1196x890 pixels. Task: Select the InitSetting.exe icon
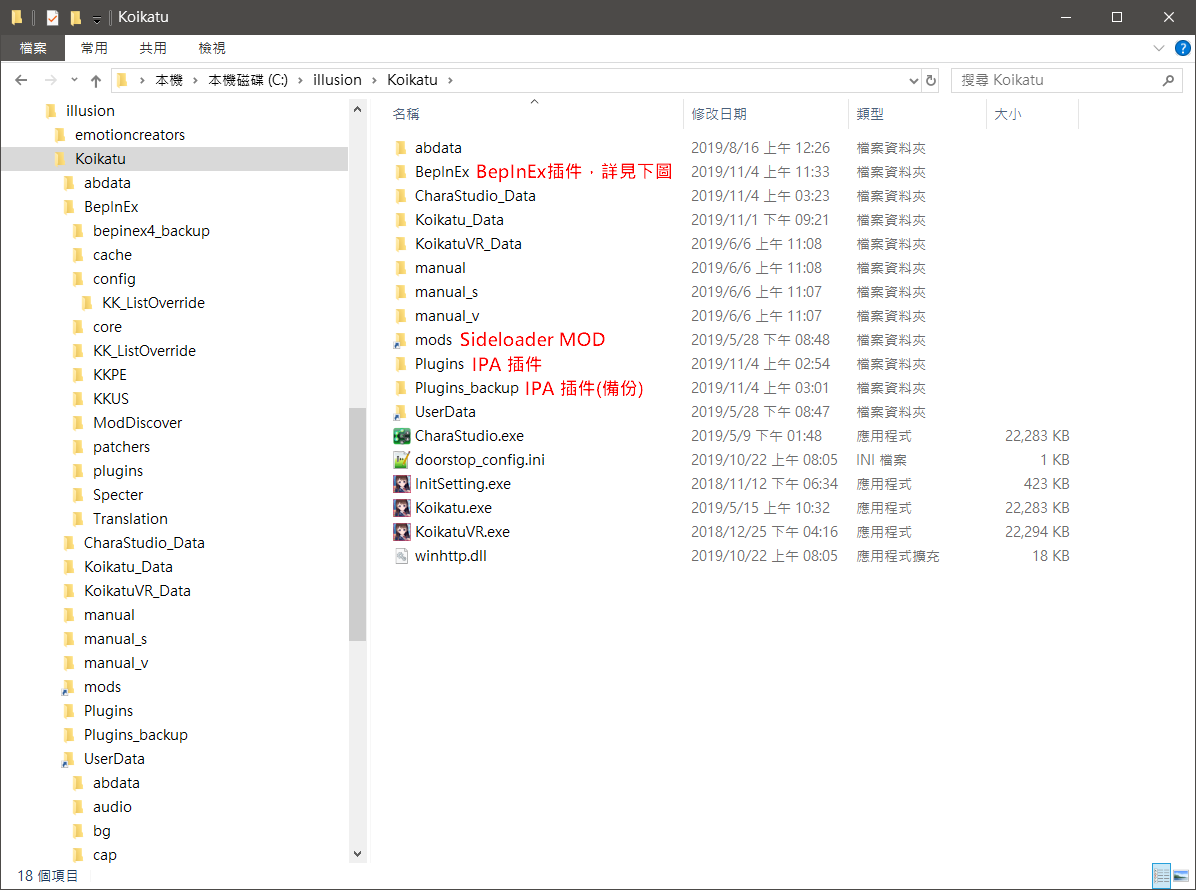[402, 484]
